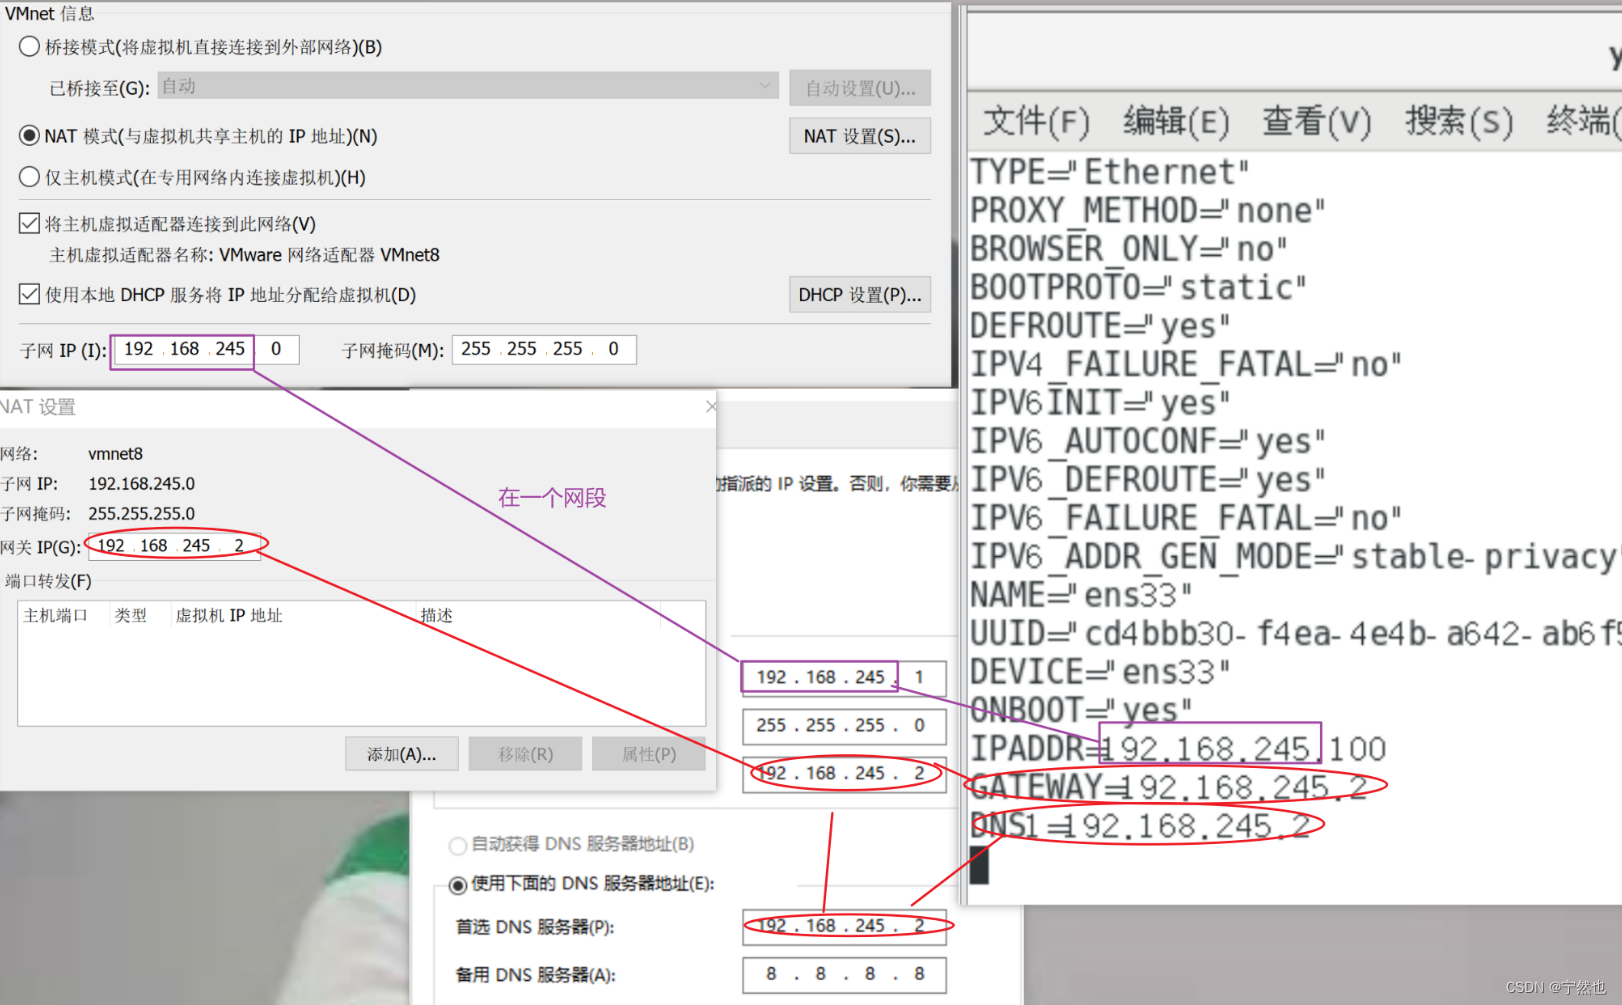Click the DEVICE="ens33" line
The width and height of the screenshot is (1622, 1005).
1100,672
